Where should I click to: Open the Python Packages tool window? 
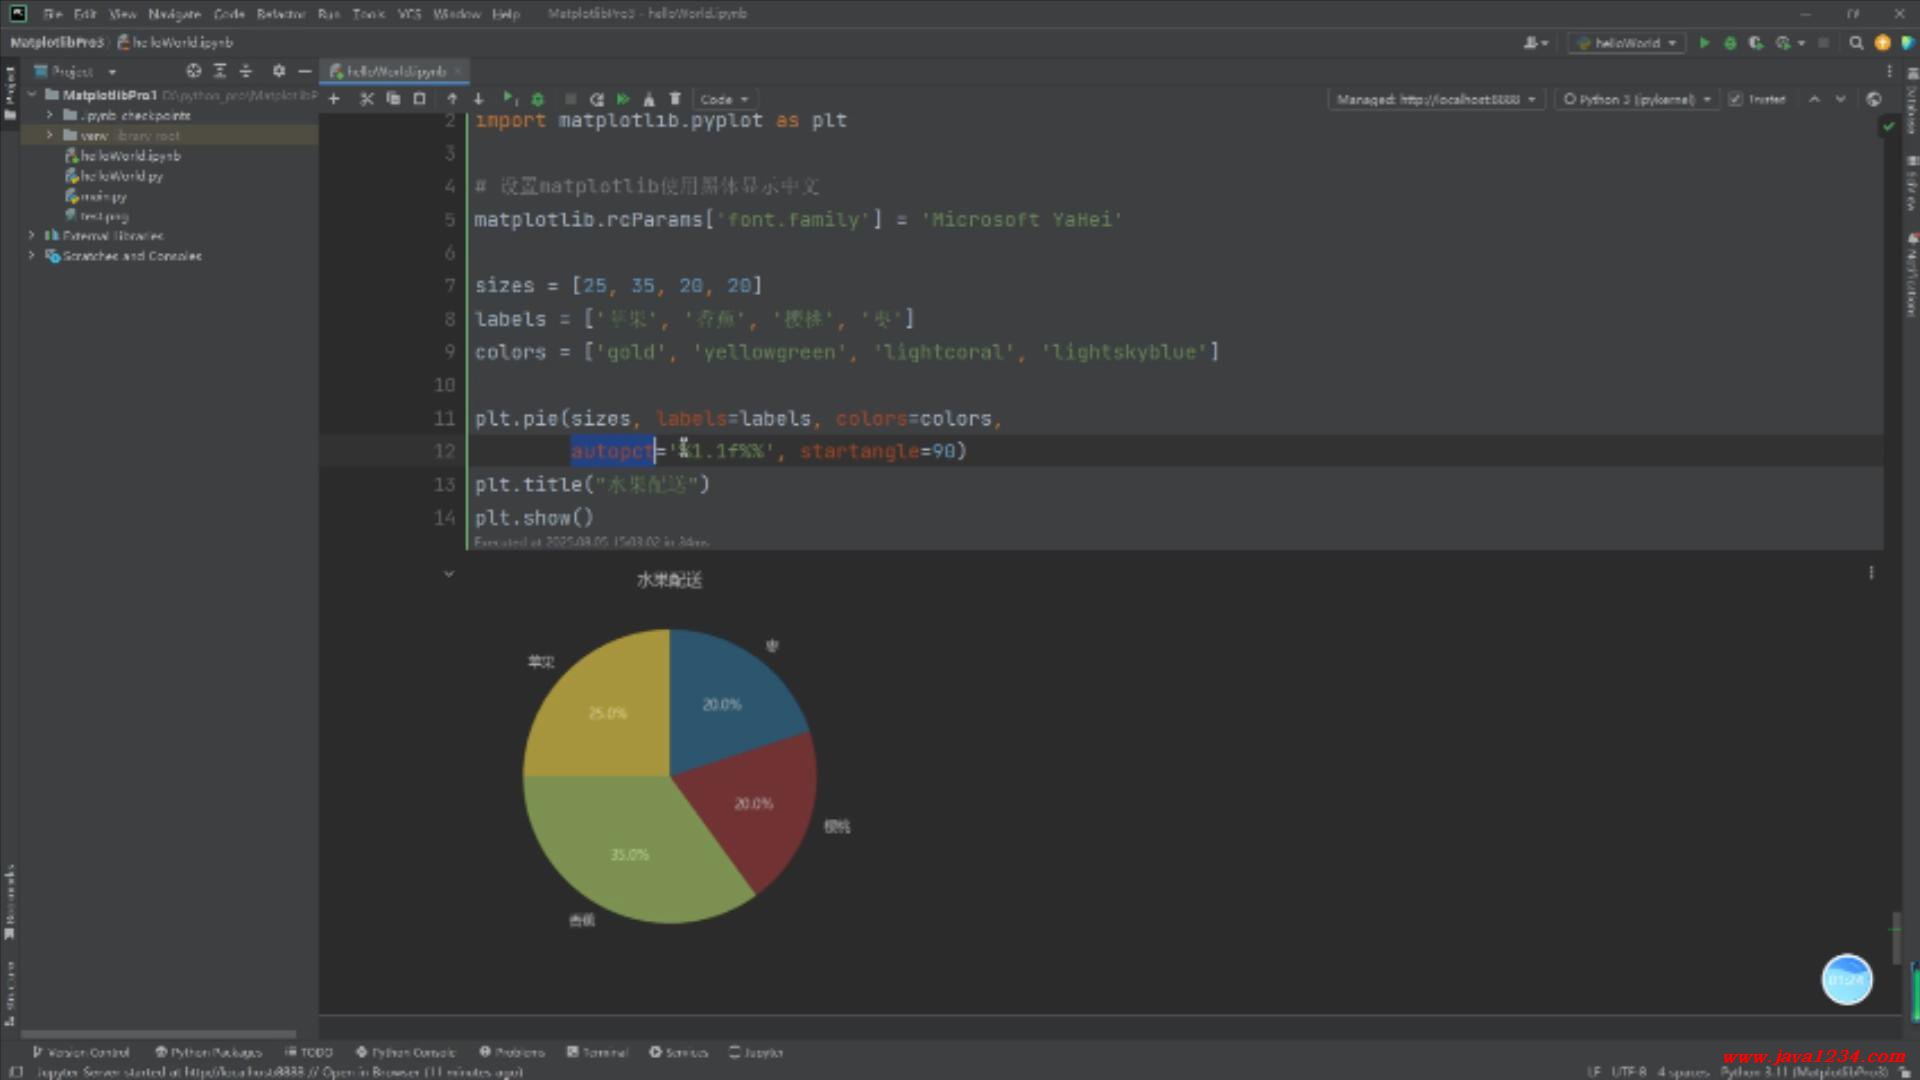(208, 1052)
